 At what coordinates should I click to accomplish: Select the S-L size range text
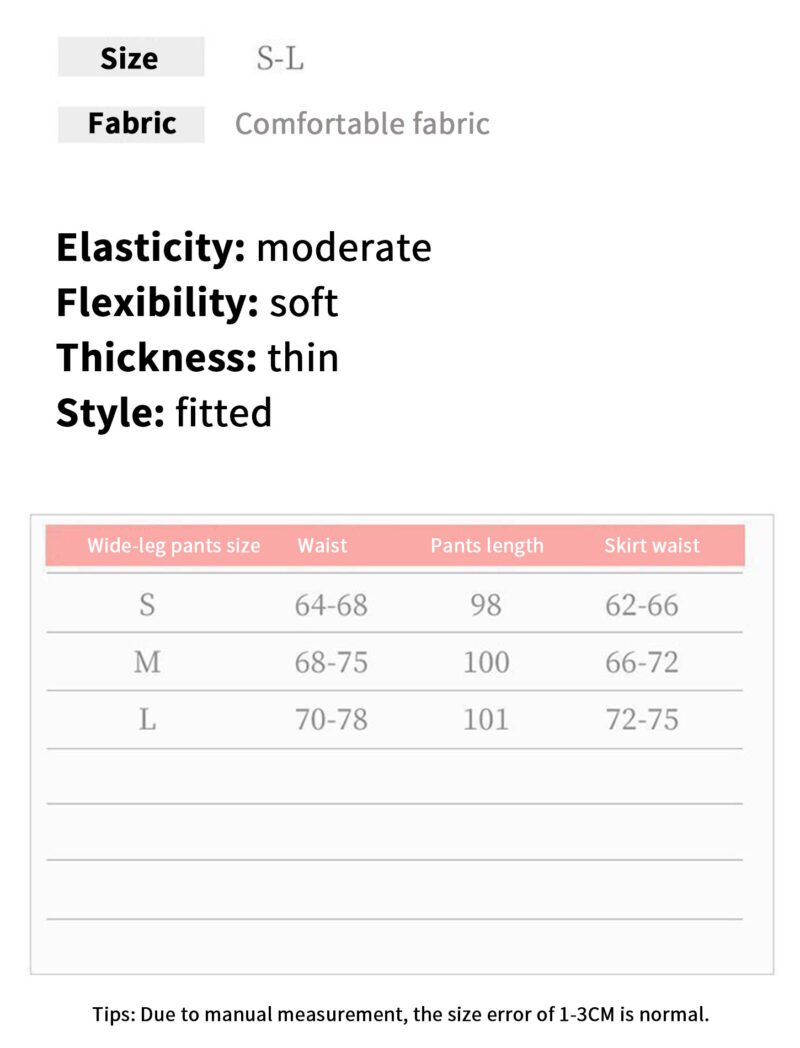pos(280,59)
